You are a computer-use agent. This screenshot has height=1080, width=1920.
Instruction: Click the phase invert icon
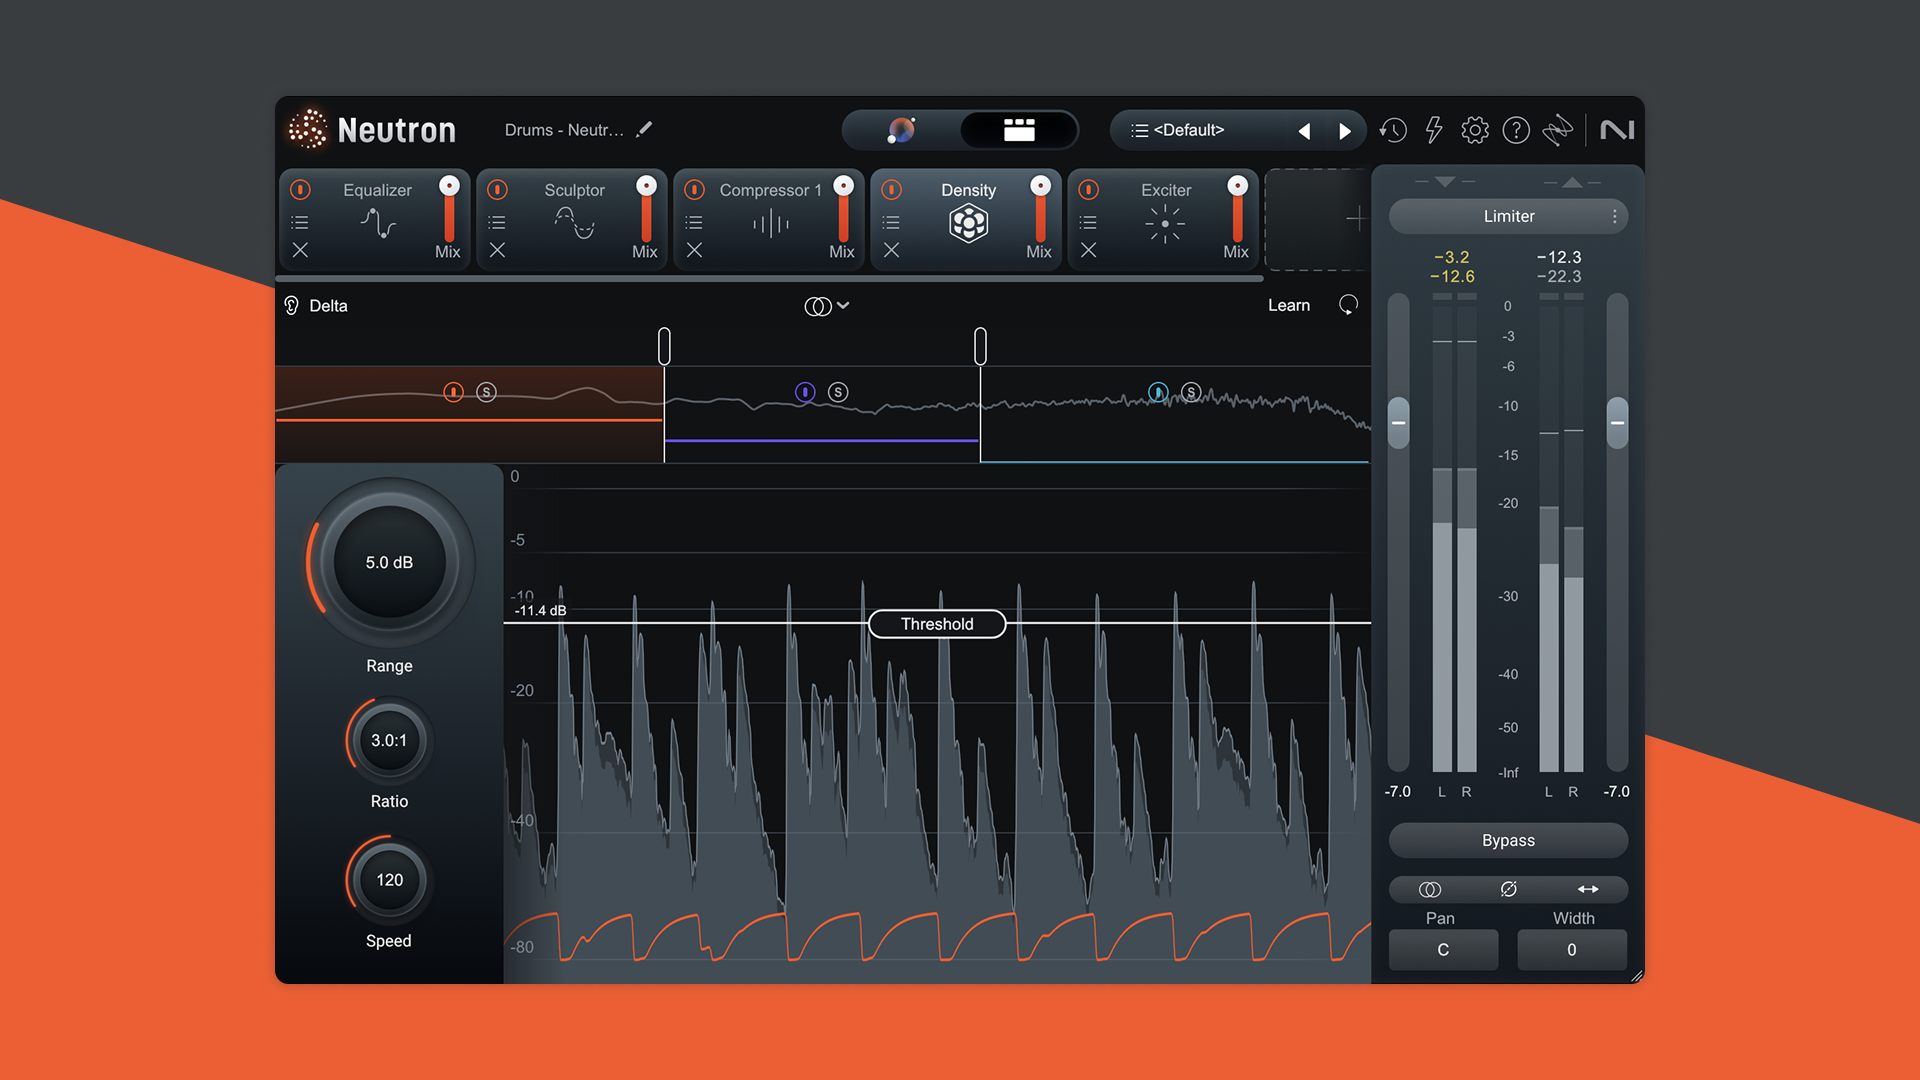click(x=1508, y=889)
